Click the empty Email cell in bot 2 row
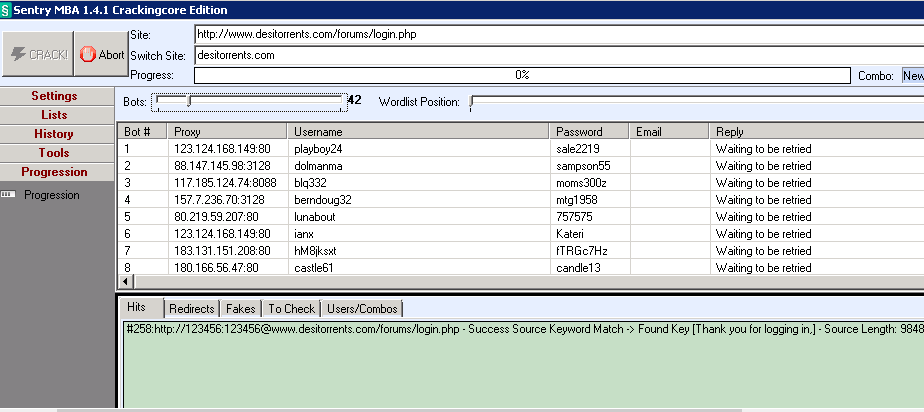Screen dimensions: 924x412 pos(669,166)
